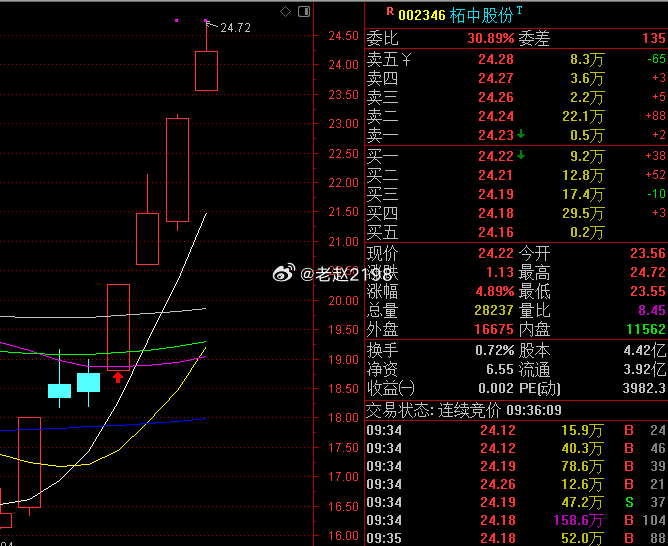Click the 今开 value 23.56

648,253
